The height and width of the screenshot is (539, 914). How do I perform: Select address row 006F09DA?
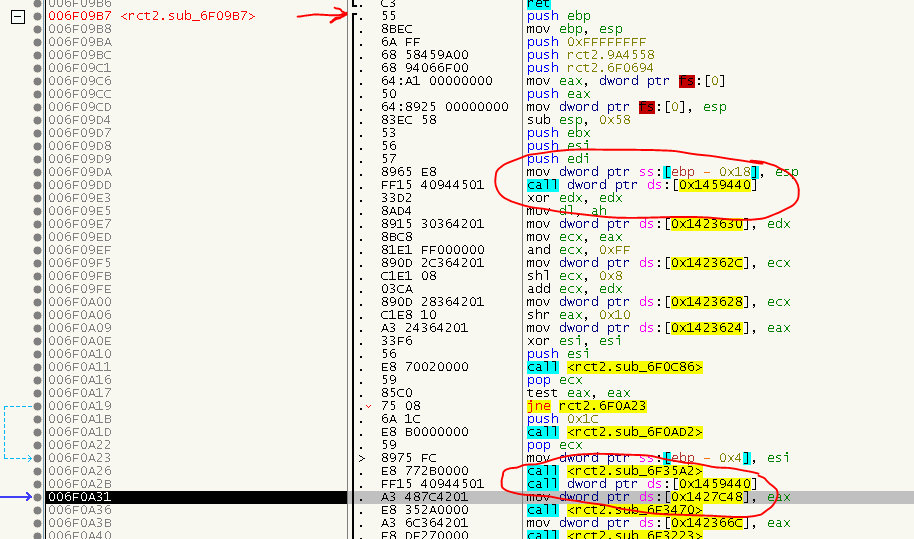click(x=80, y=172)
